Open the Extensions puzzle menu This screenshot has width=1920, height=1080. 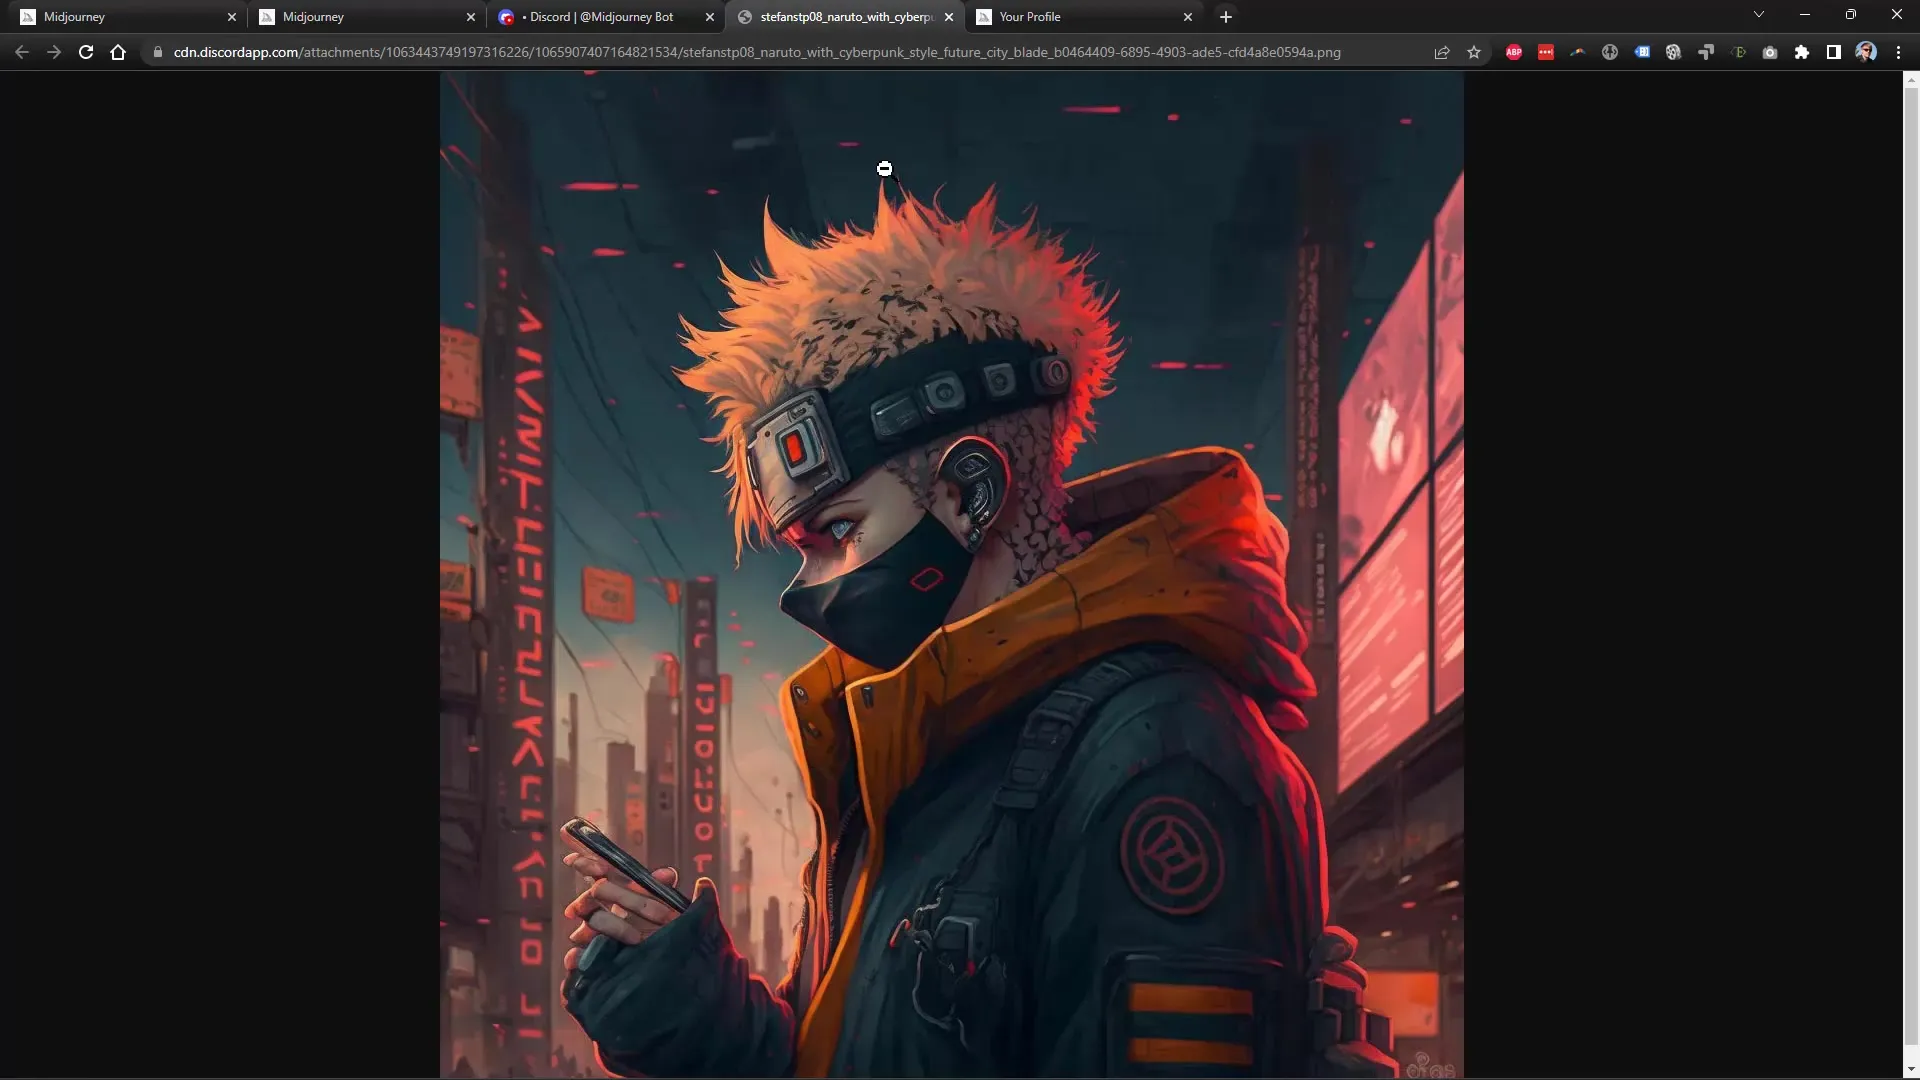click(1802, 52)
